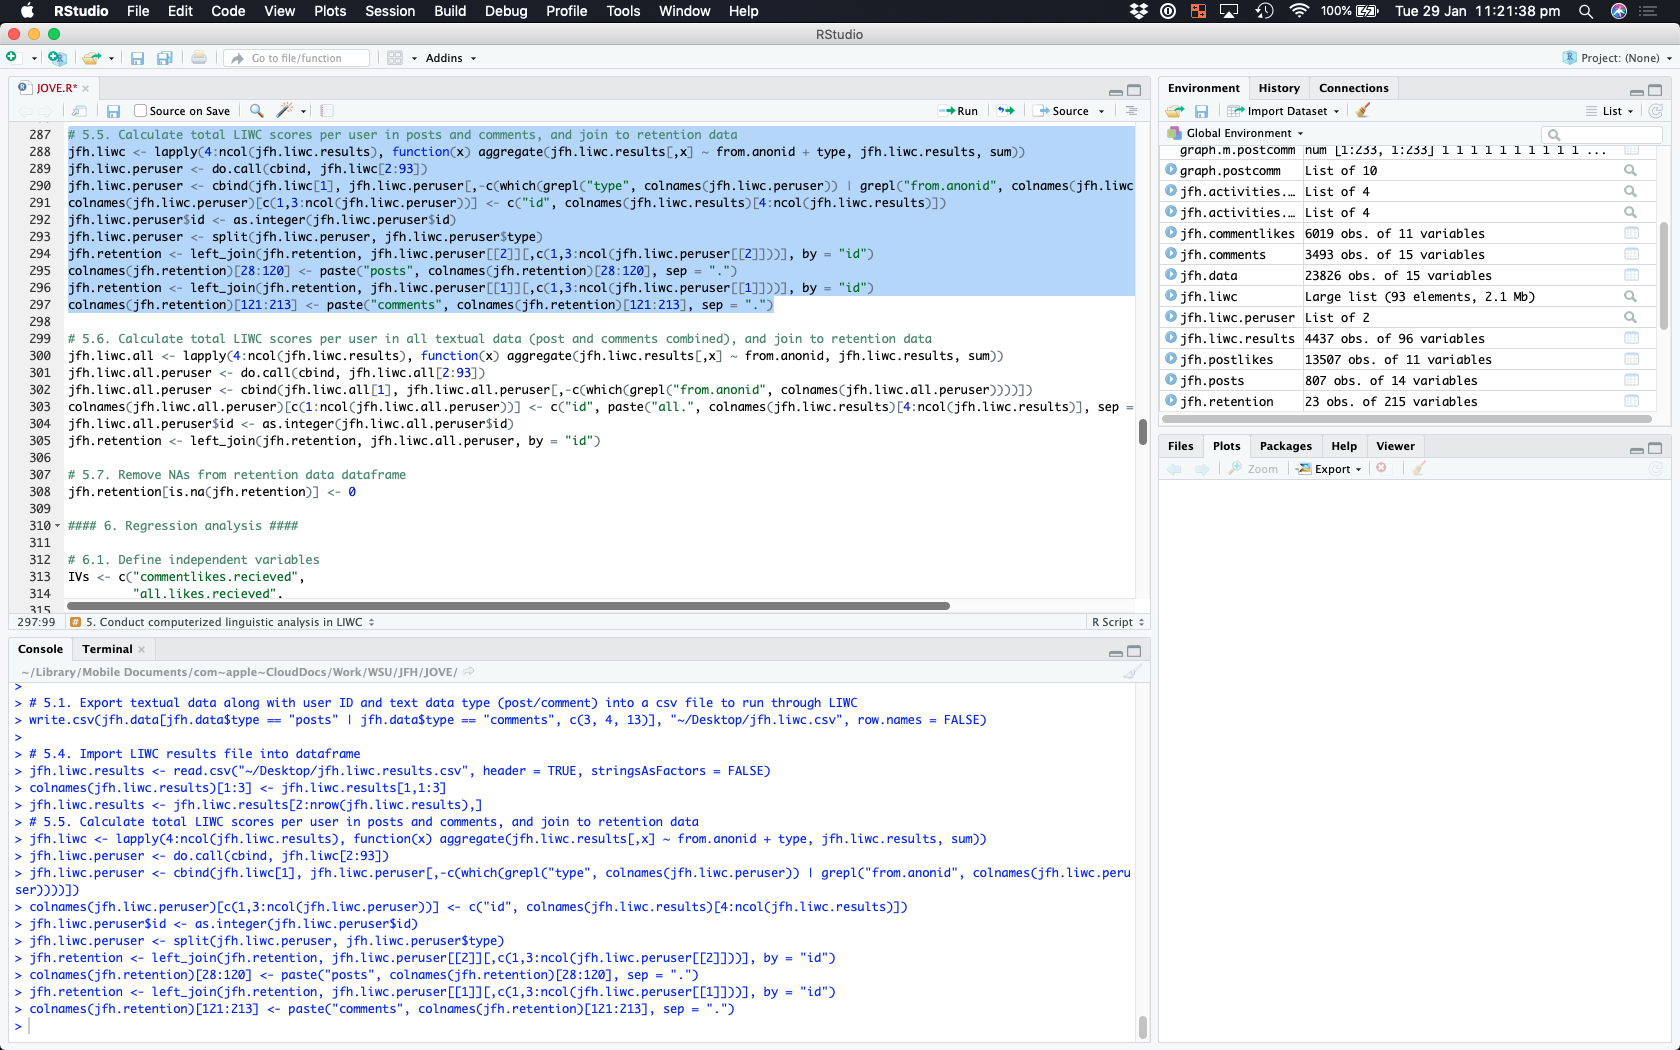This screenshot has width=1680, height=1050.
Task: View jfh.retention data table via grid icon
Action: (x=1631, y=402)
